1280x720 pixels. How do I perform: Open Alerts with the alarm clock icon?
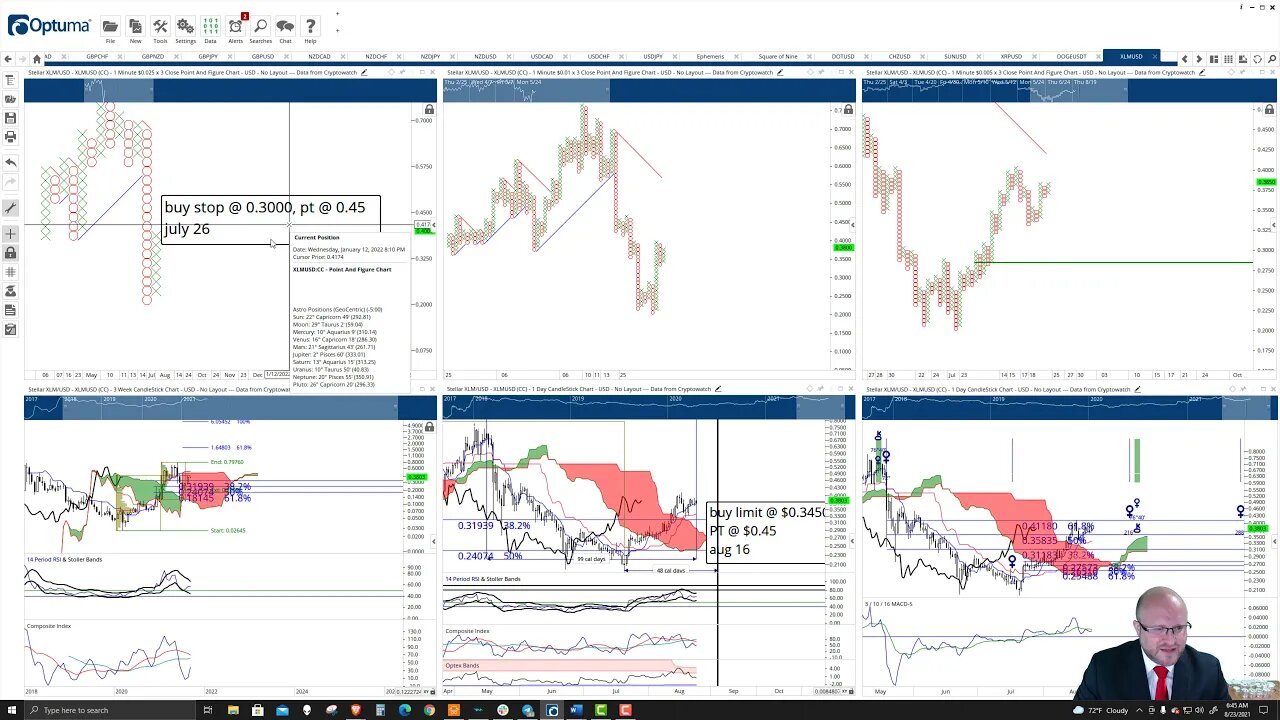235,30
